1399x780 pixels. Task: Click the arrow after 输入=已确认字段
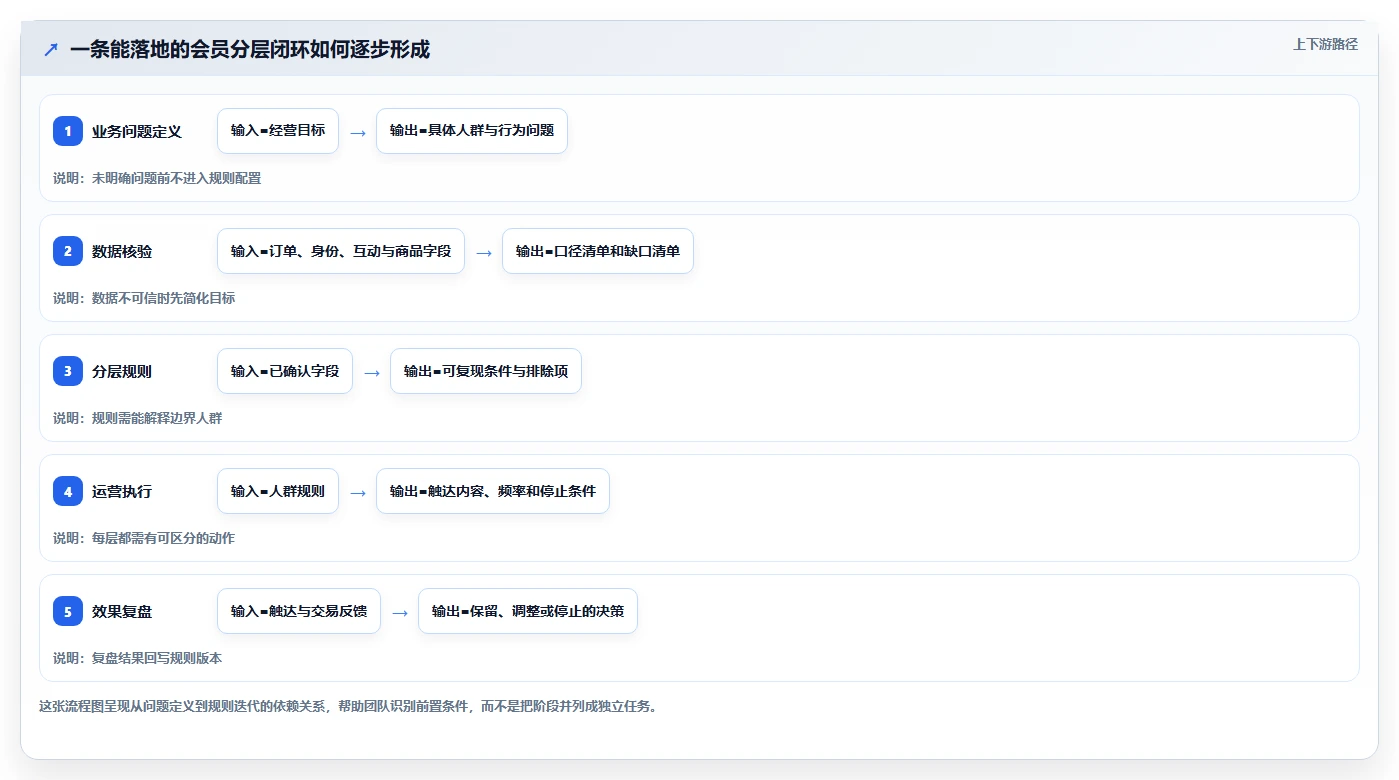(372, 372)
